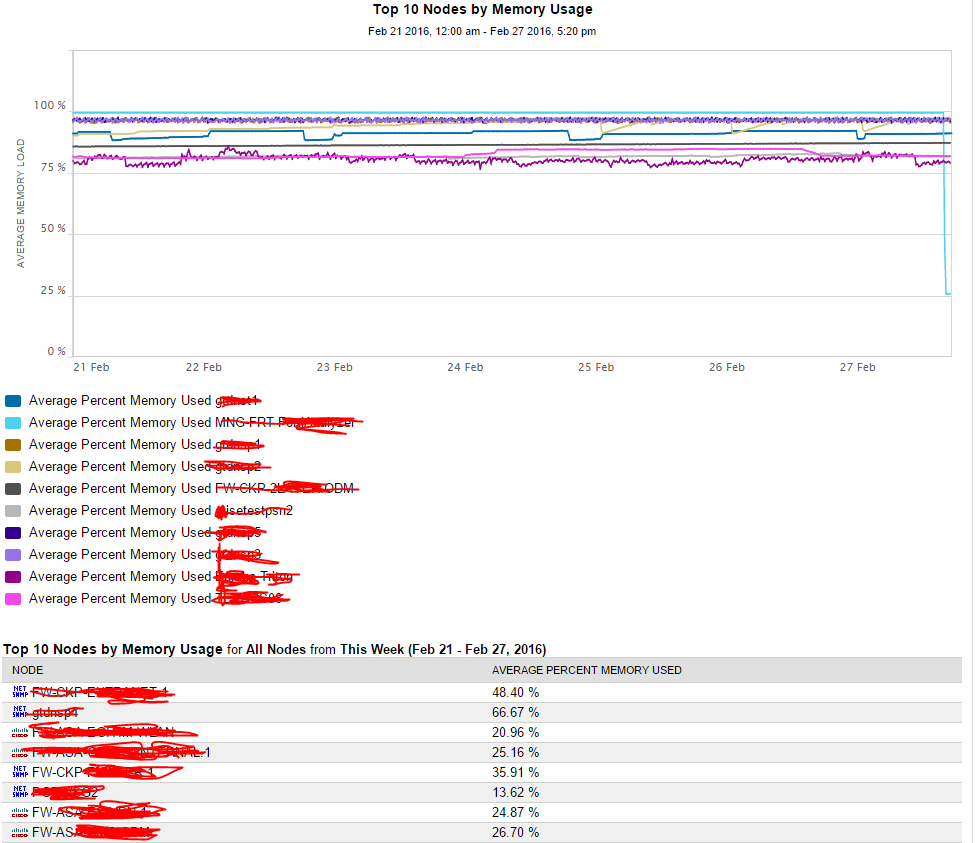
Task: Click the 26.70 % value cell
Action: coord(515,832)
